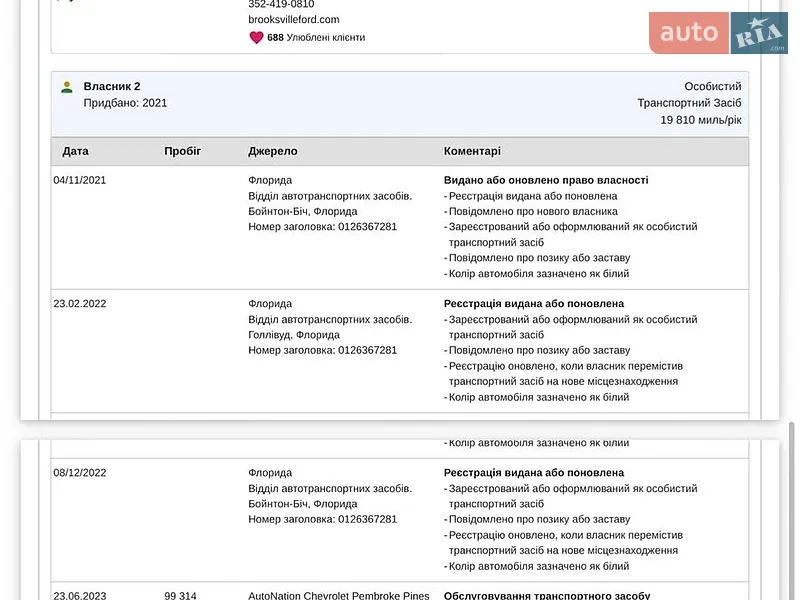Click the vertical scrollbar on the right edge

click(791, 510)
